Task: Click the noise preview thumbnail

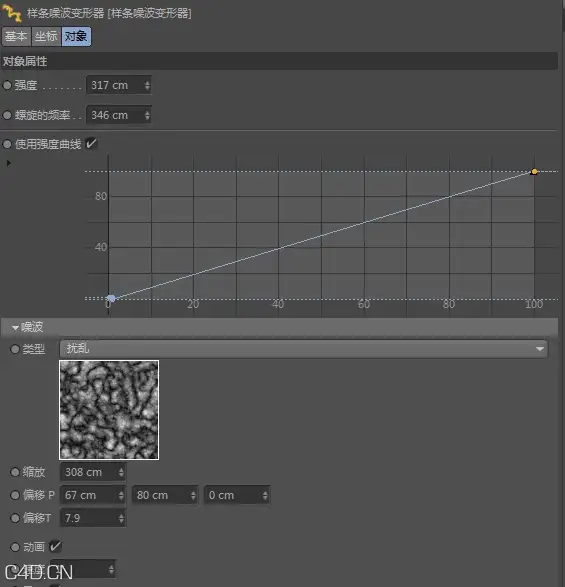Action: (109, 410)
